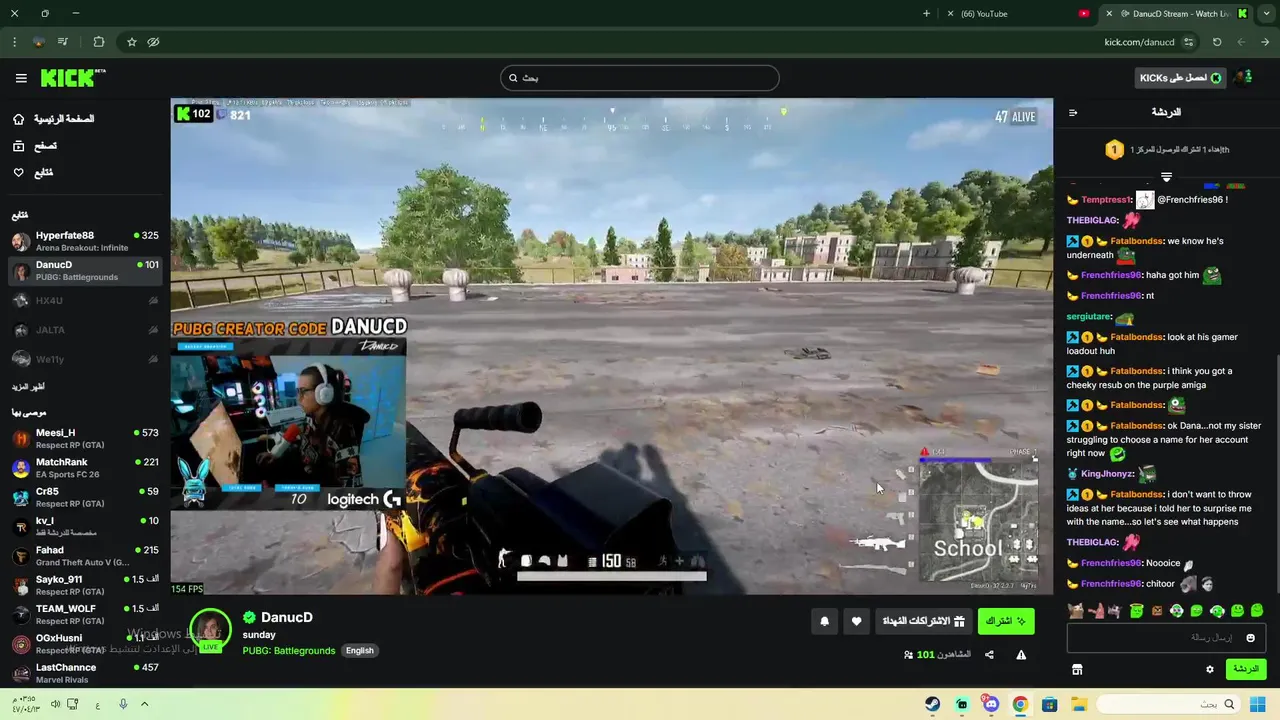Open a new browser tab
1280x720 pixels.
click(x=926, y=14)
